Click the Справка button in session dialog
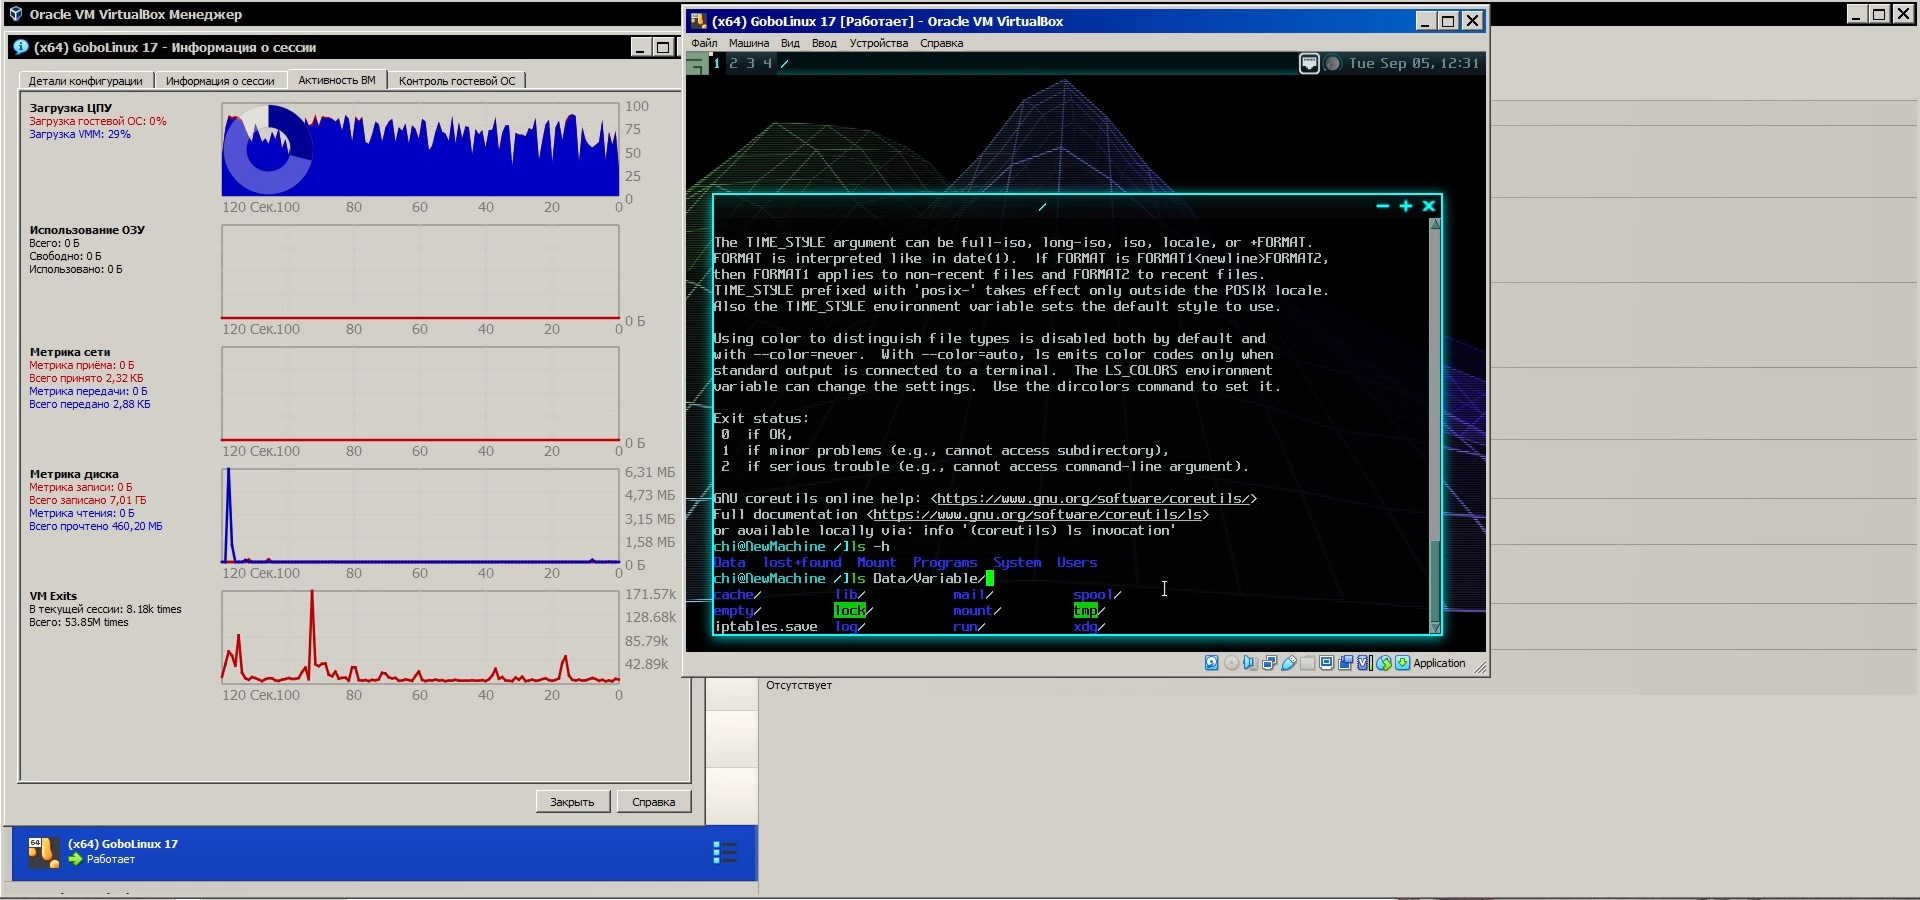1920x900 pixels. tap(653, 802)
